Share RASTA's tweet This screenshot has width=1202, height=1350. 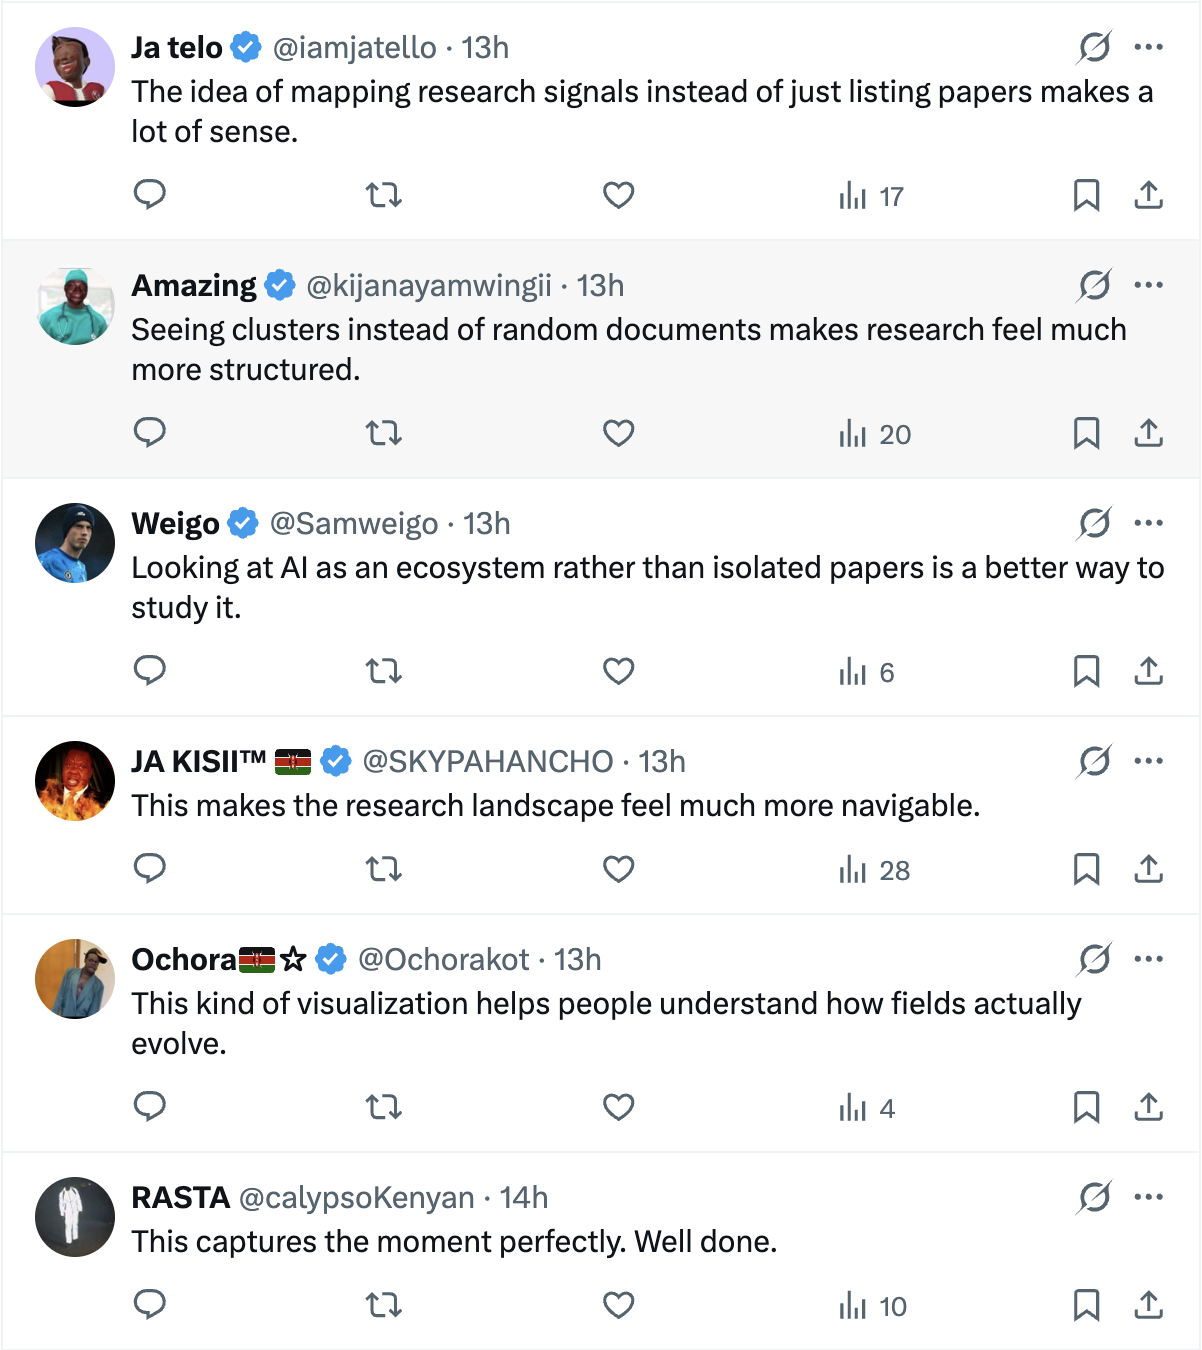coord(1149,1305)
